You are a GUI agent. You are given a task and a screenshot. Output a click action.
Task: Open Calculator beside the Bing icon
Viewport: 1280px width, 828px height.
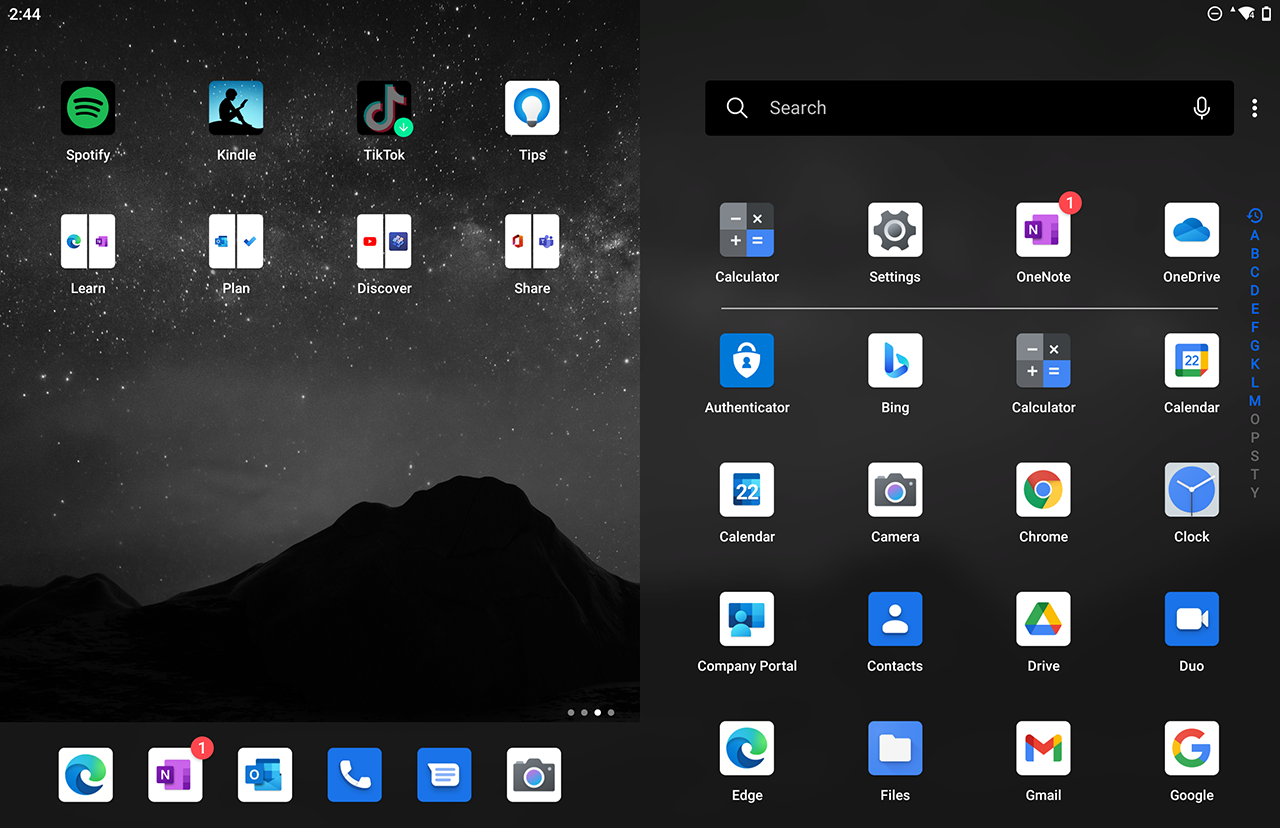tap(1043, 360)
